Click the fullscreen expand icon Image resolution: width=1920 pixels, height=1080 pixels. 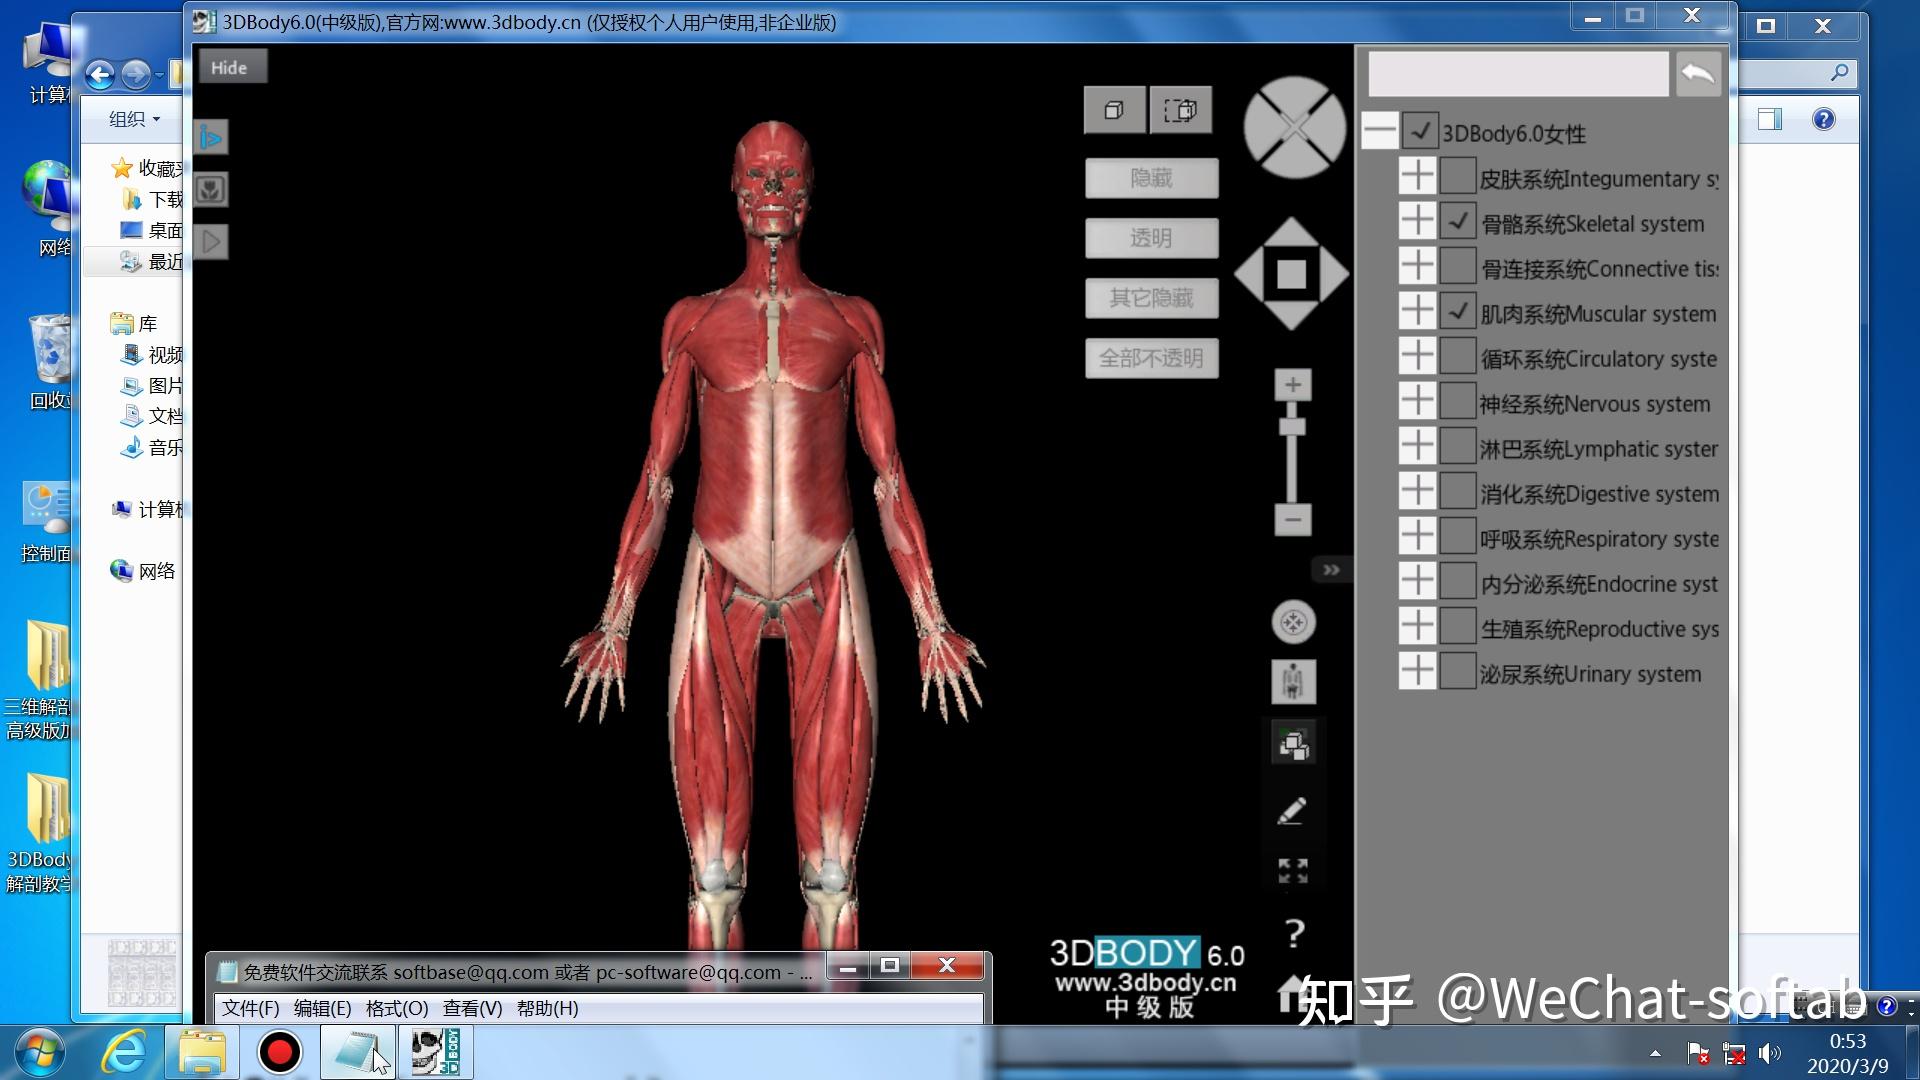coord(1293,871)
